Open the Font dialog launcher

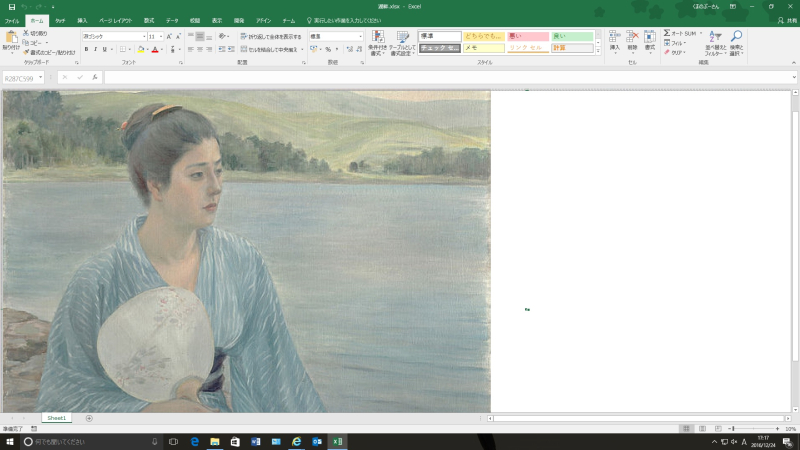tap(181, 63)
